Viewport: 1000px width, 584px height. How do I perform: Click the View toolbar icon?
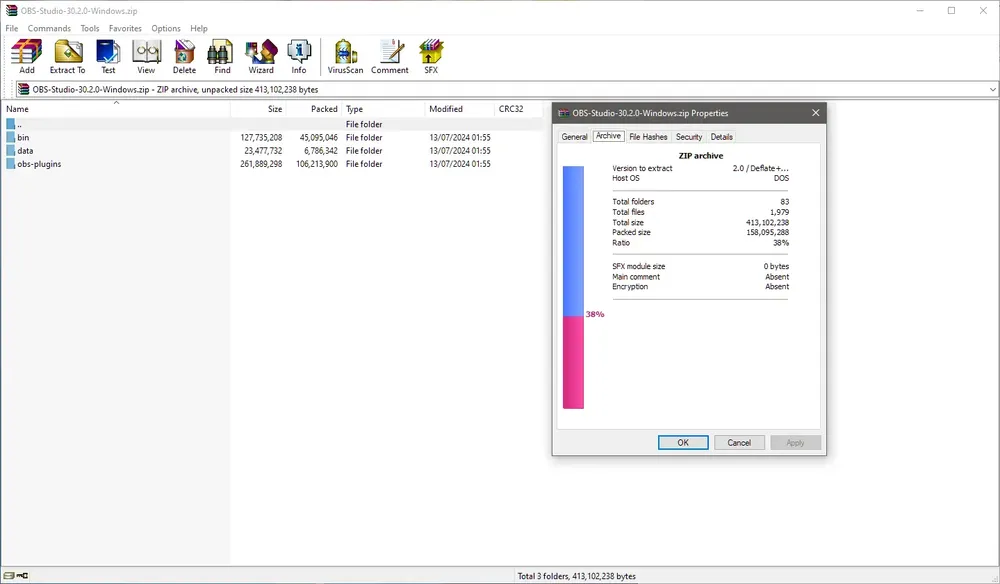pos(146,57)
